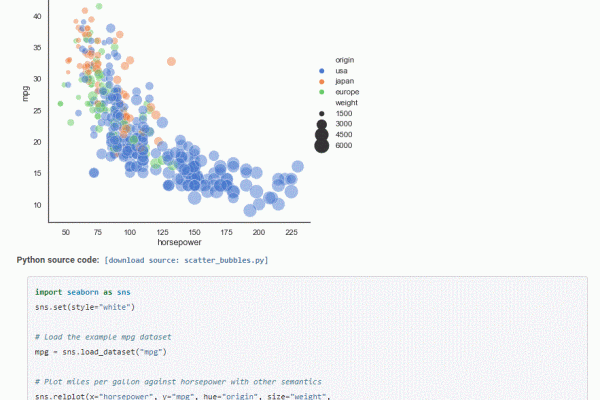
Task: Click the '# Load the example mpg dataset' comment
Action: tap(105, 337)
